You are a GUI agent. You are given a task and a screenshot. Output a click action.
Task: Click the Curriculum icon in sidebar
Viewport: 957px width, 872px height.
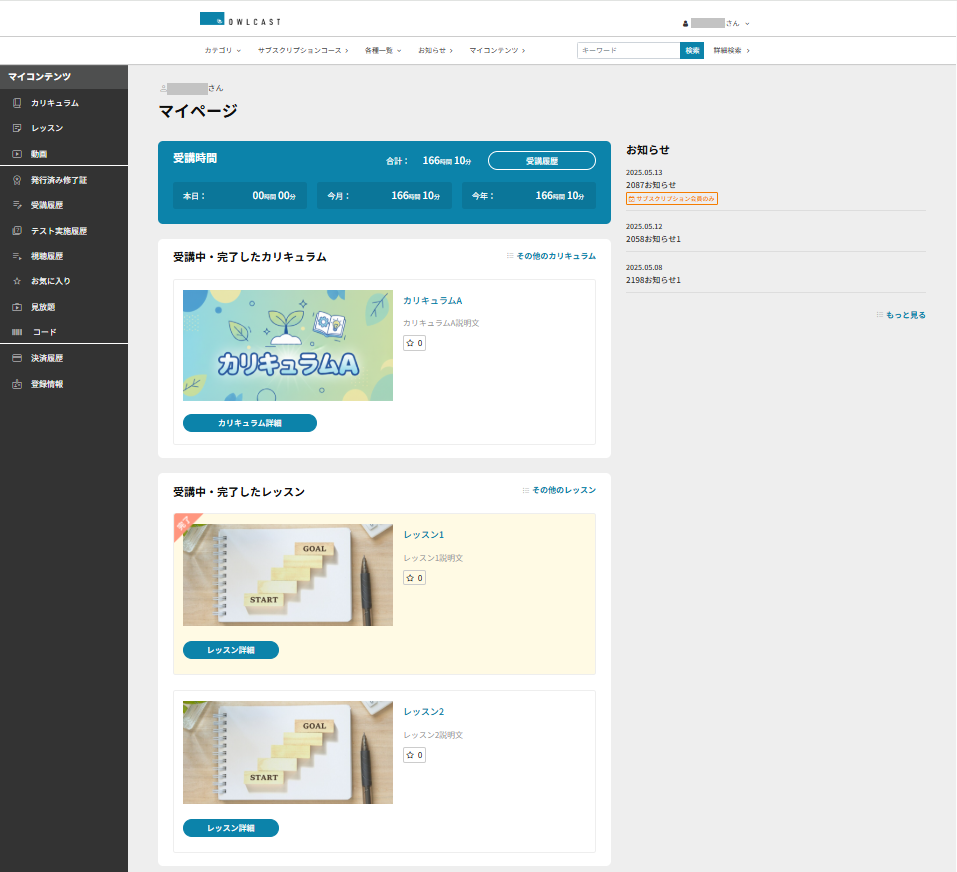(17, 103)
